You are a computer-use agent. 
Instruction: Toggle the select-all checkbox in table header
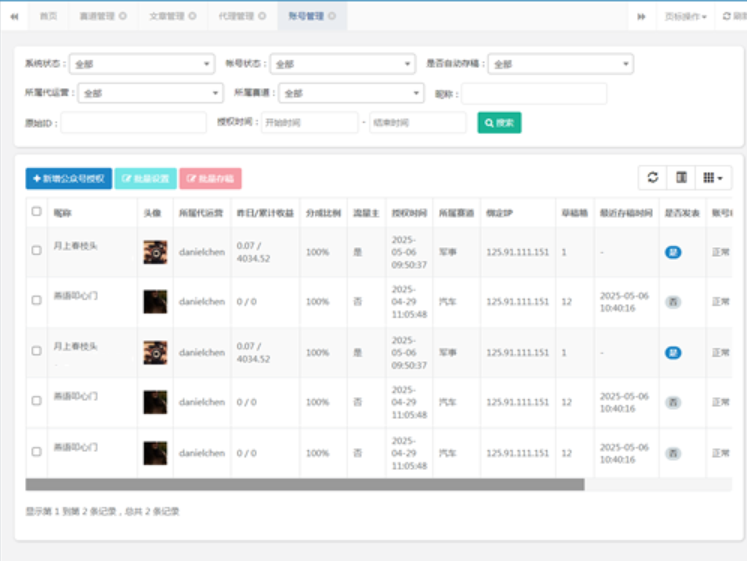pos(37,212)
